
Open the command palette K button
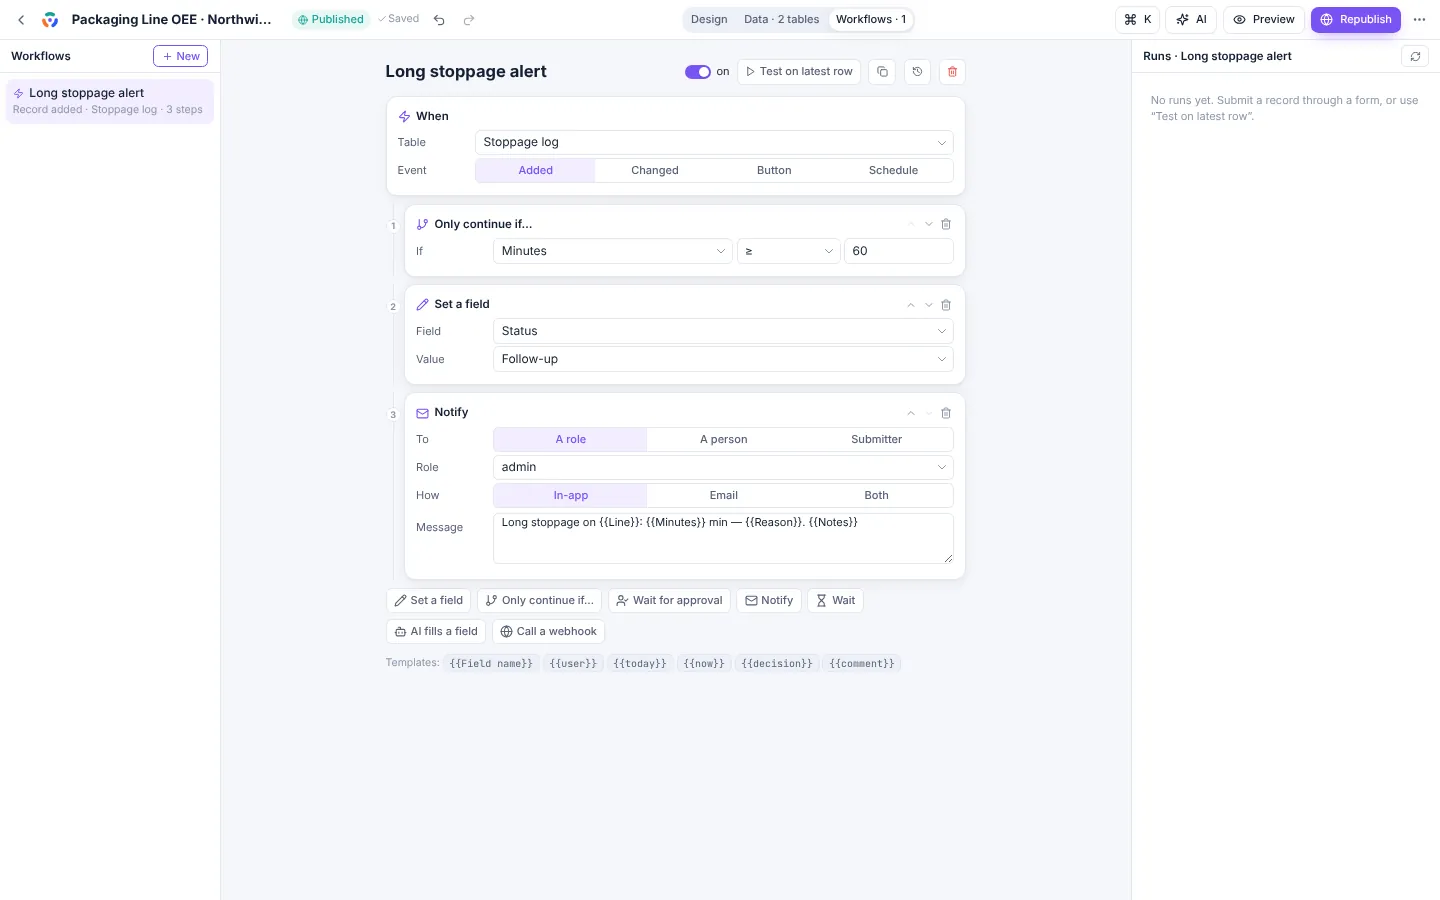click(x=1137, y=19)
